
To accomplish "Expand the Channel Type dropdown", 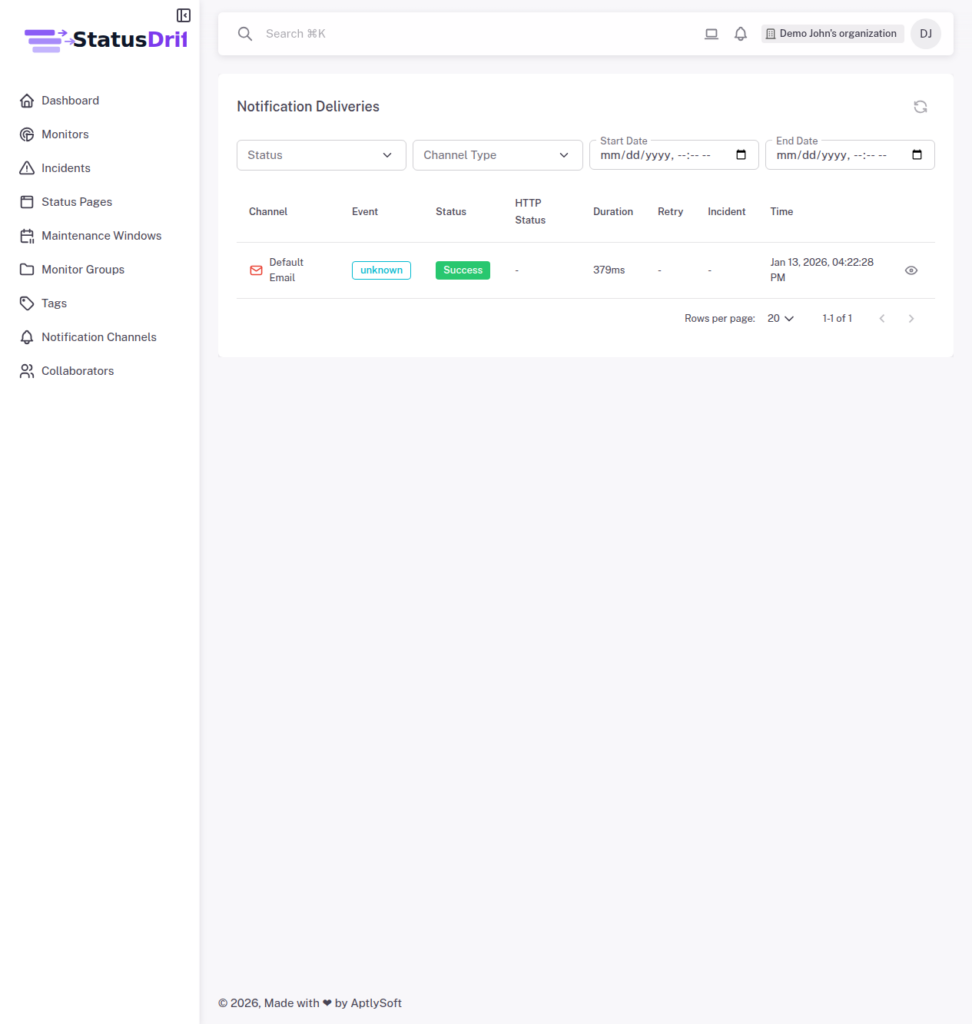I will tap(497, 155).
